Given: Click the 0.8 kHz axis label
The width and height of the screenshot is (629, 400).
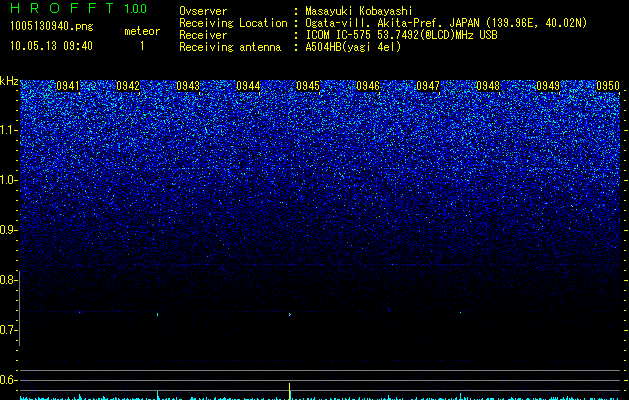Looking at the screenshot, I should coord(9,280).
